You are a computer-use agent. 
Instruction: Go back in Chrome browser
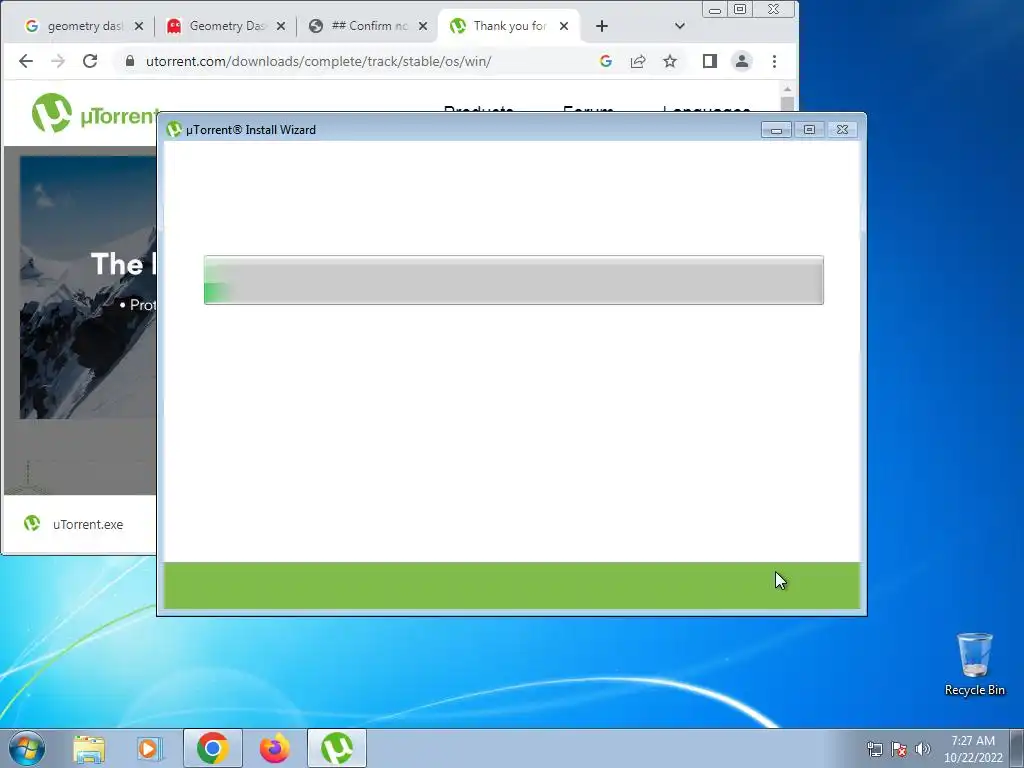point(25,61)
